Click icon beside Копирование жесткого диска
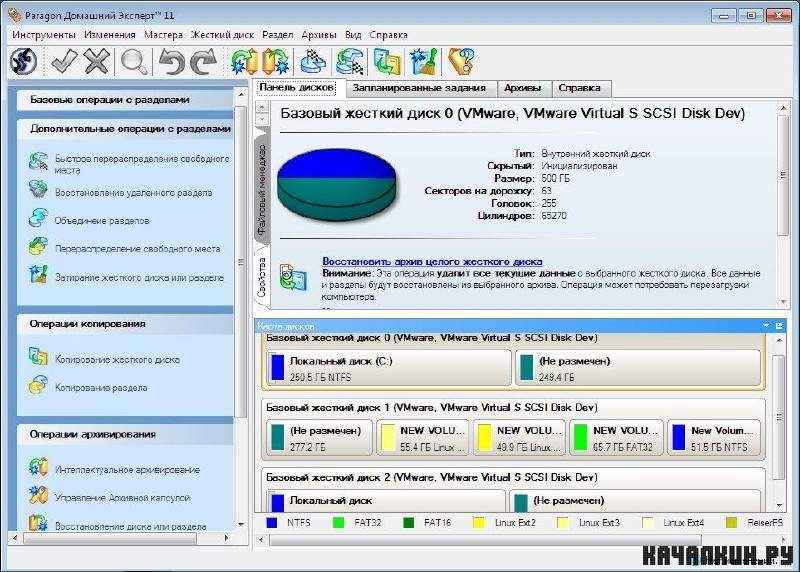Image resolution: width=800 pixels, height=572 pixels. [x=38, y=357]
